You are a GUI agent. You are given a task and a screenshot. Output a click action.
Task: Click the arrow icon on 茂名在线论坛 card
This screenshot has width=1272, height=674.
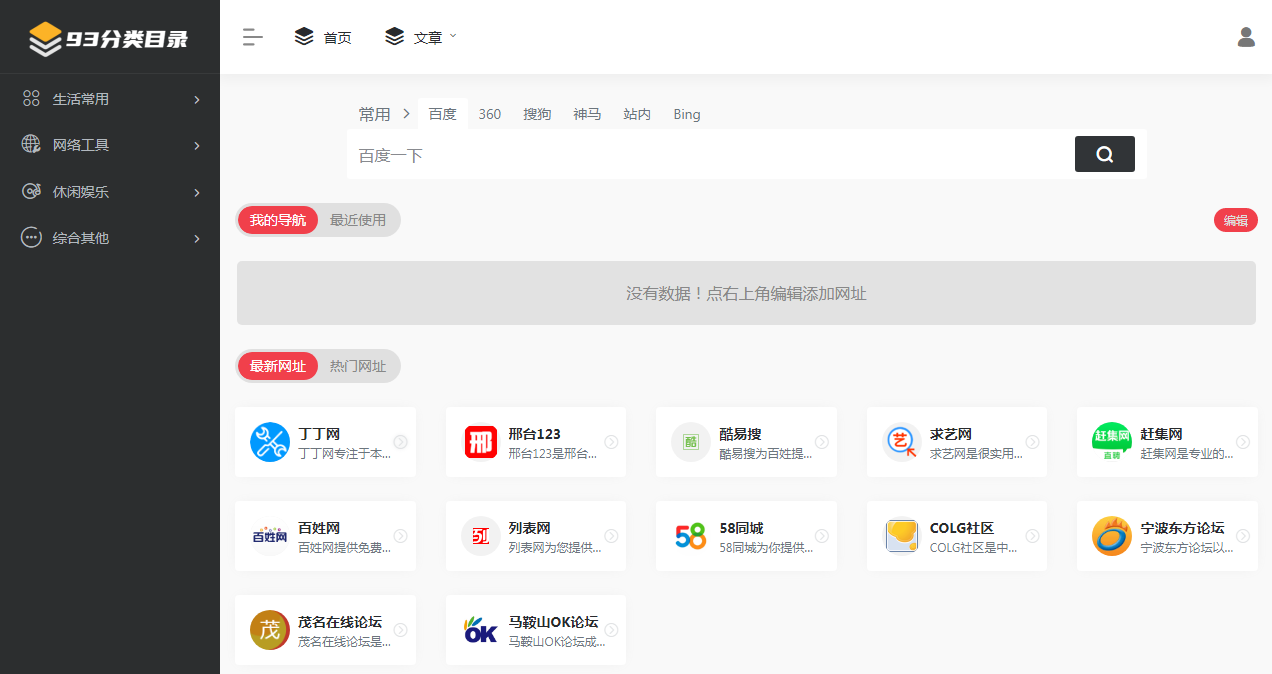tap(401, 630)
